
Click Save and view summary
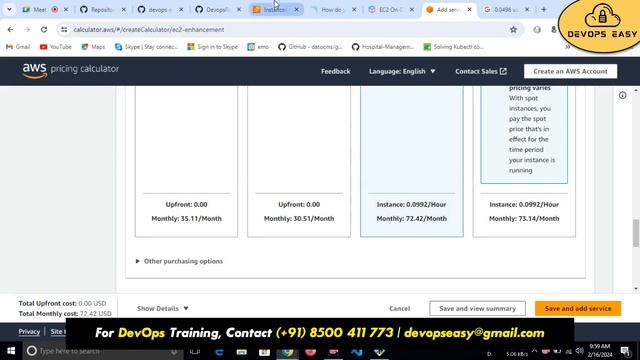477,309
